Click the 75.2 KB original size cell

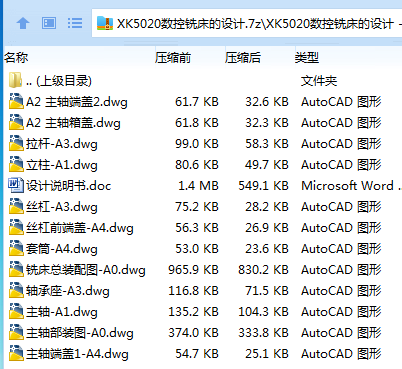pyautogui.click(x=197, y=207)
